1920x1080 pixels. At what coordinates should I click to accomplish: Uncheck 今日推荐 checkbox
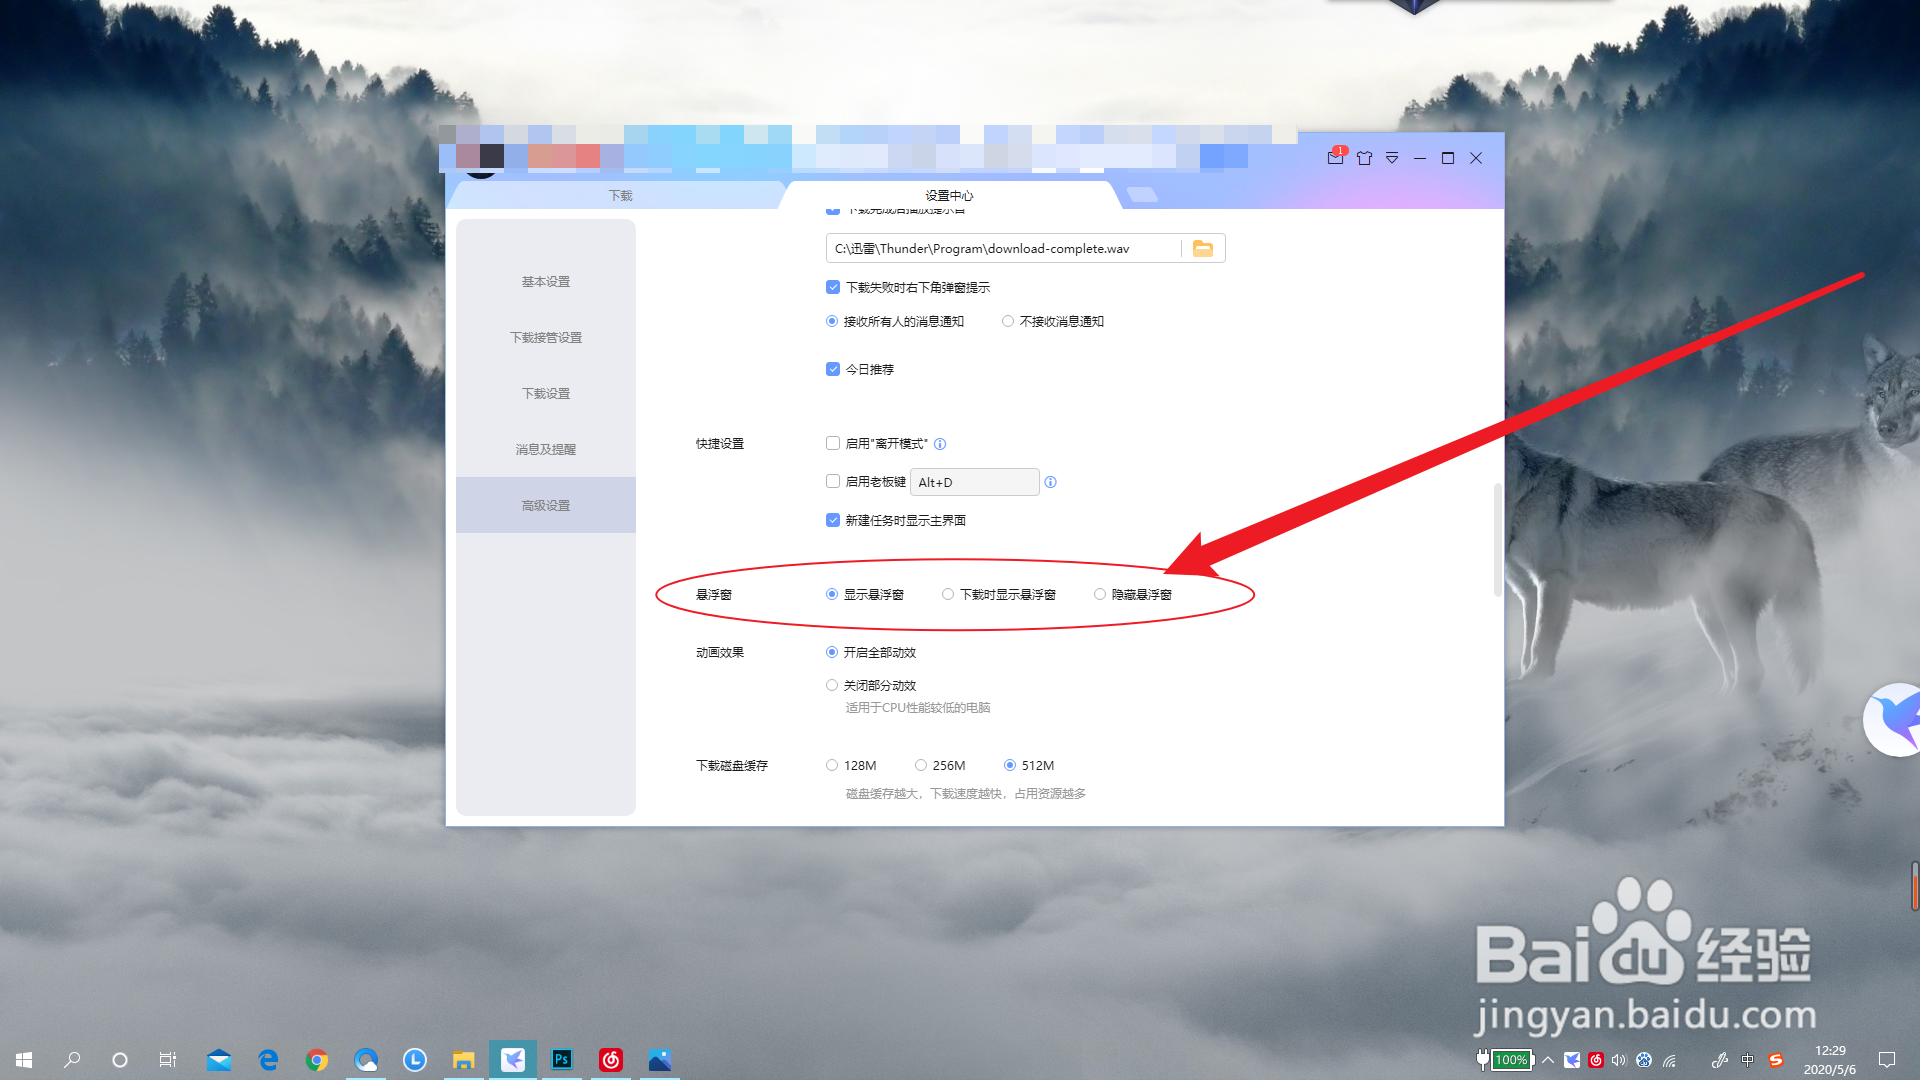click(833, 369)
